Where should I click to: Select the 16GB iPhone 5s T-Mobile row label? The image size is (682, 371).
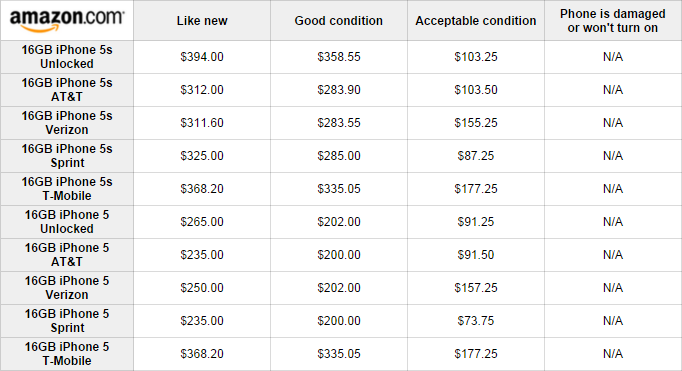tap(67, 189)
